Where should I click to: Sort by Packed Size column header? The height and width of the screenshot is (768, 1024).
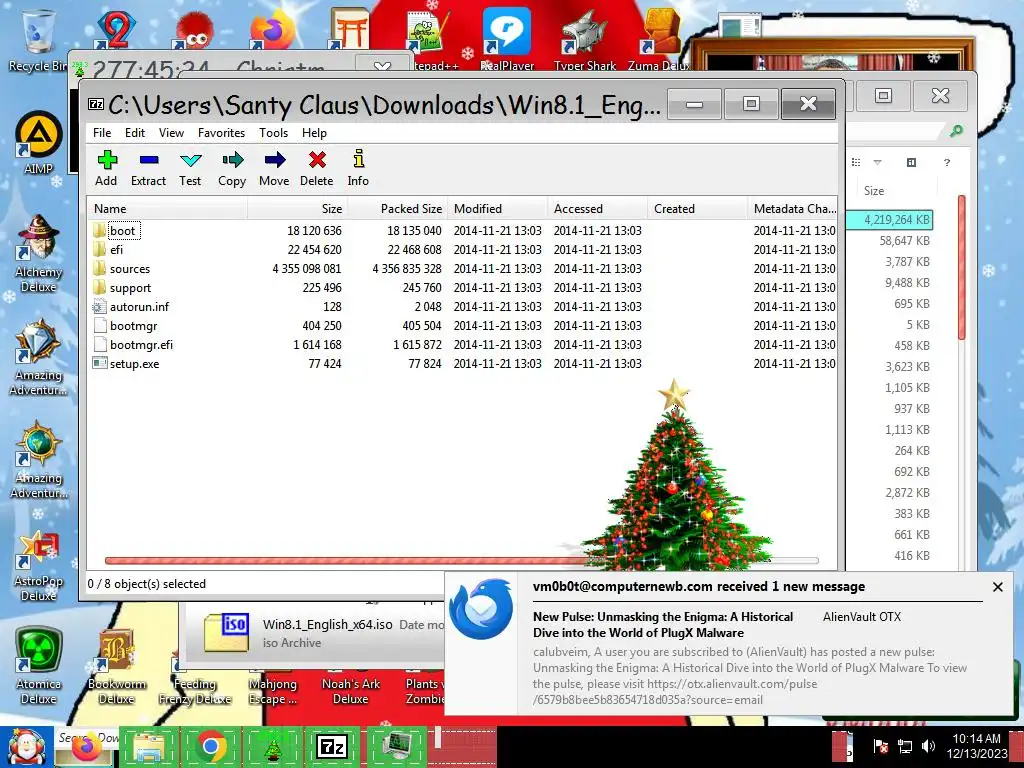(x=396, y=209)
